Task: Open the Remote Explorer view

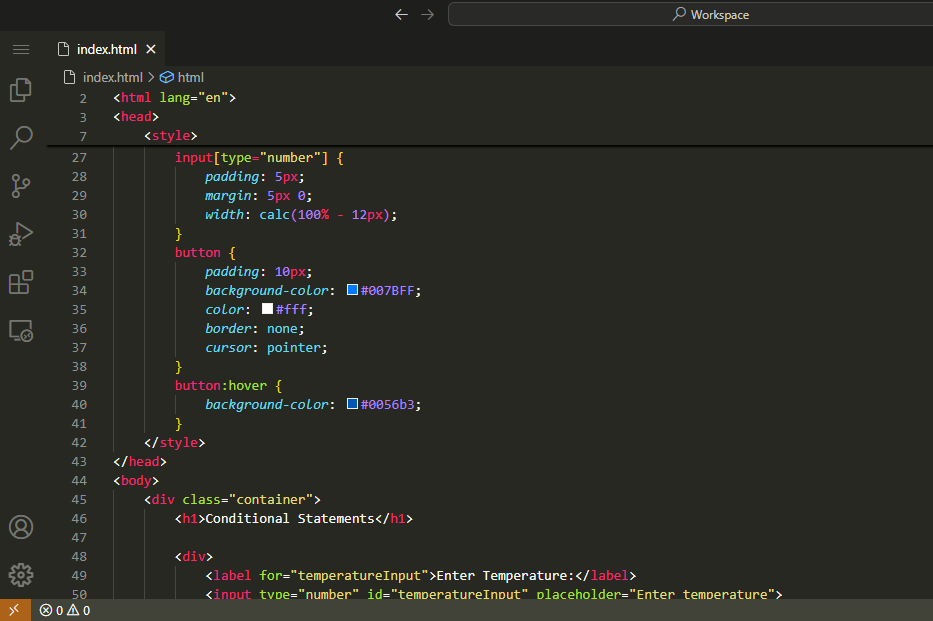Action: (x=21, y=330)
